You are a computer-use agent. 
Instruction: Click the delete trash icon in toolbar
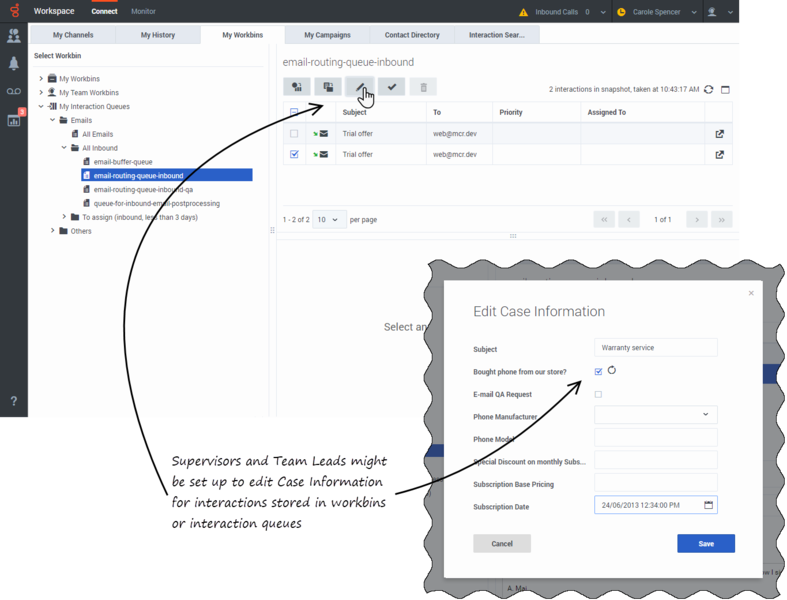click(423, 87)
